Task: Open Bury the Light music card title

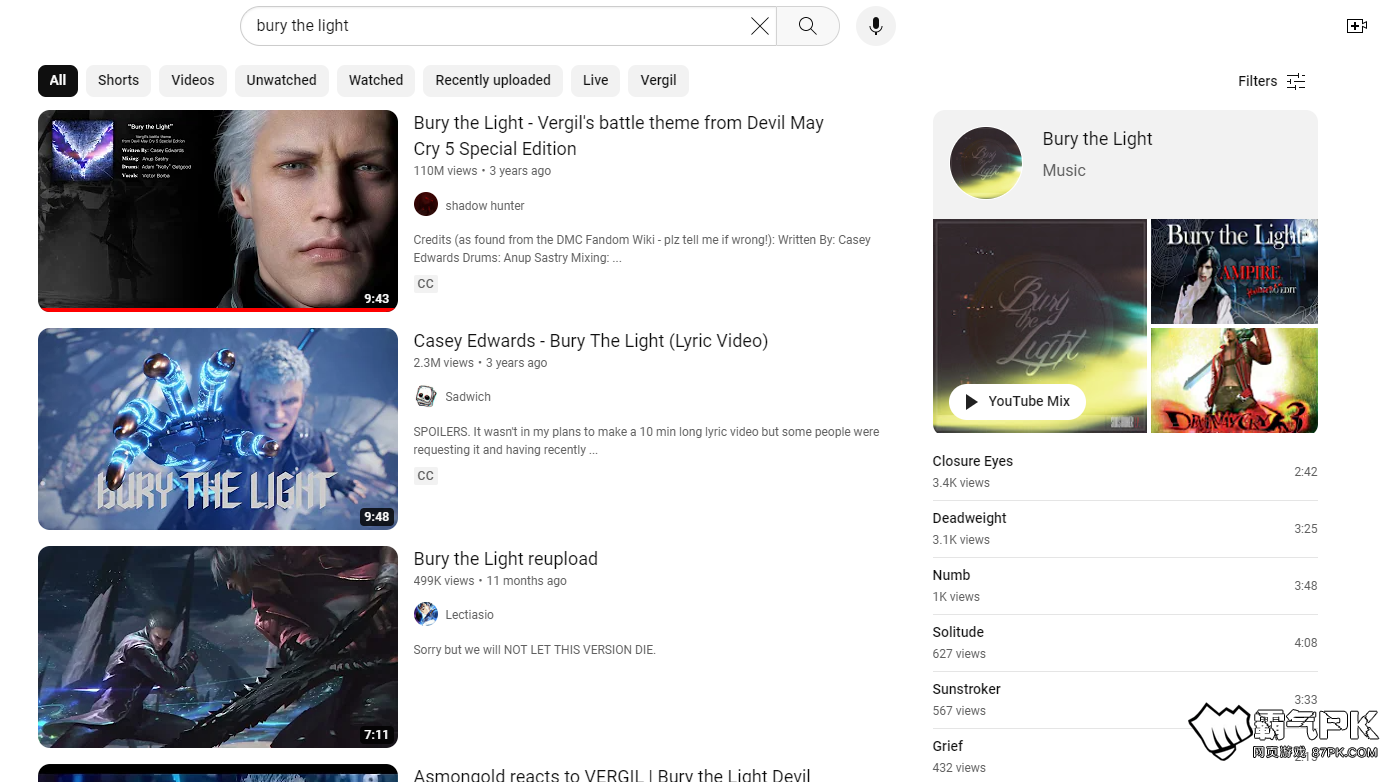Action: 1097,139
